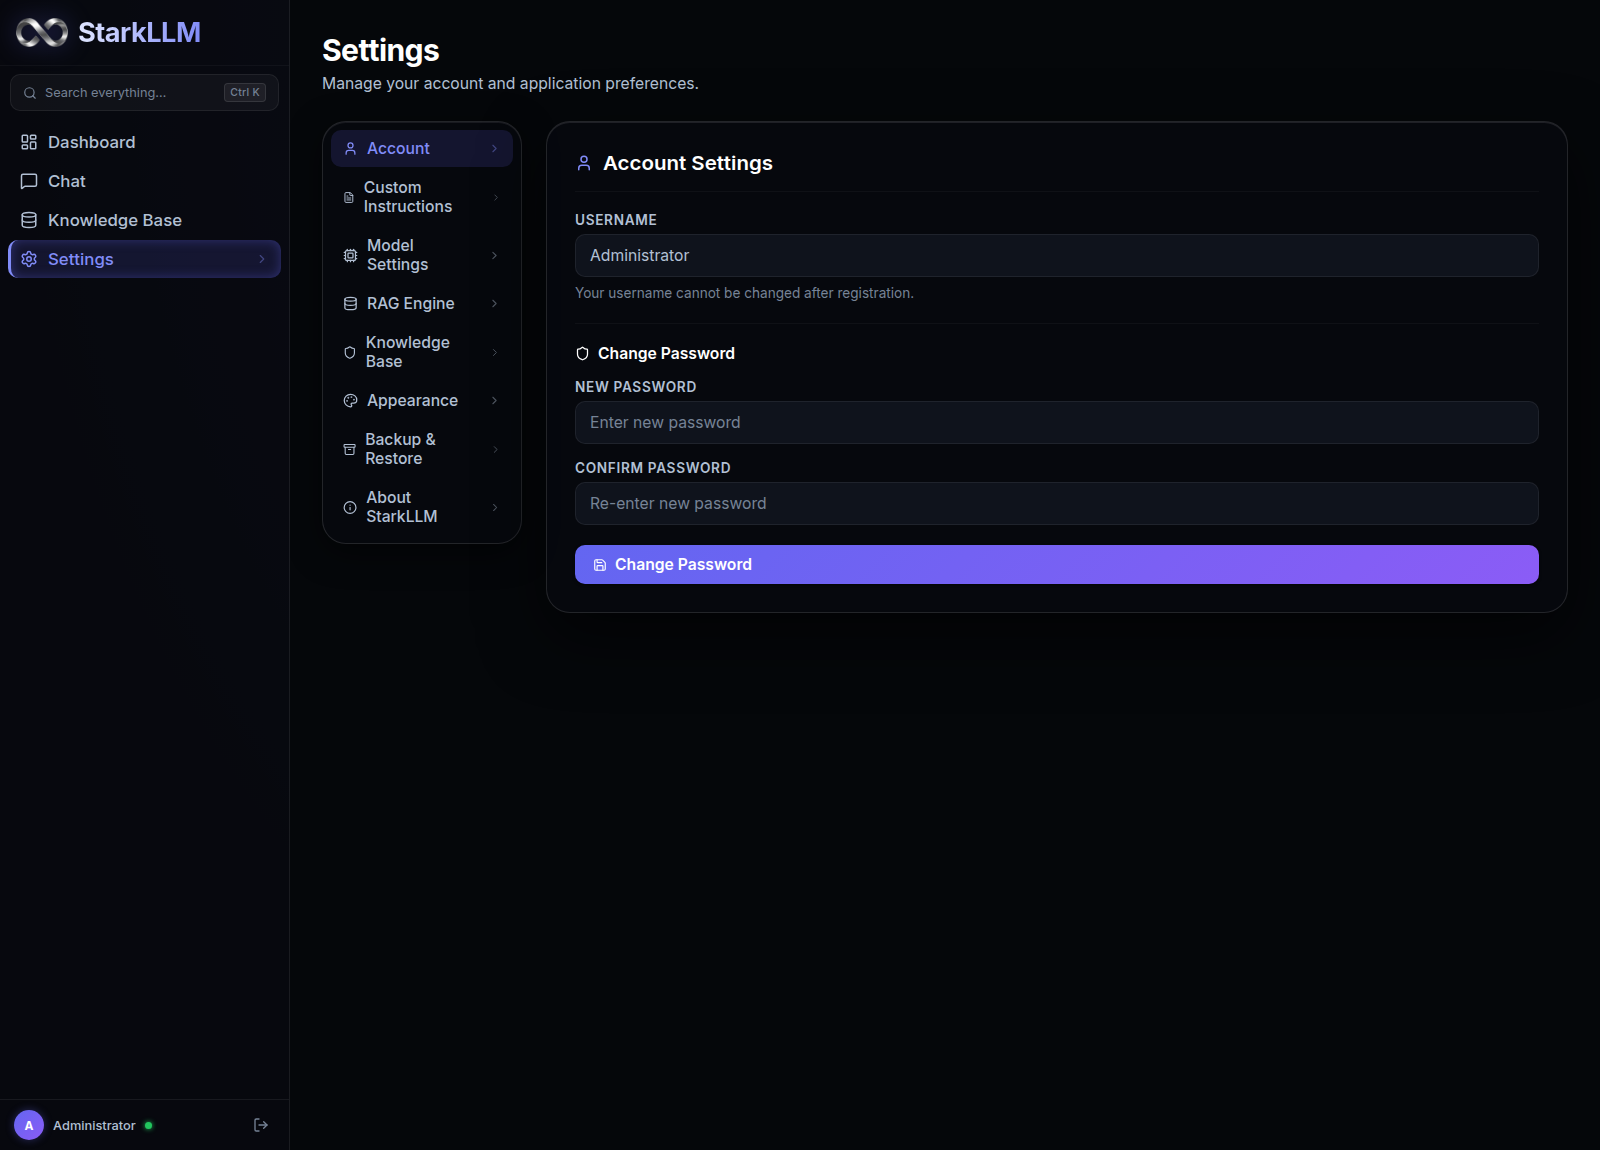1600x1150 pixels.
Task: Click the Custom Instructions document icon
Action: pos(349,197)
